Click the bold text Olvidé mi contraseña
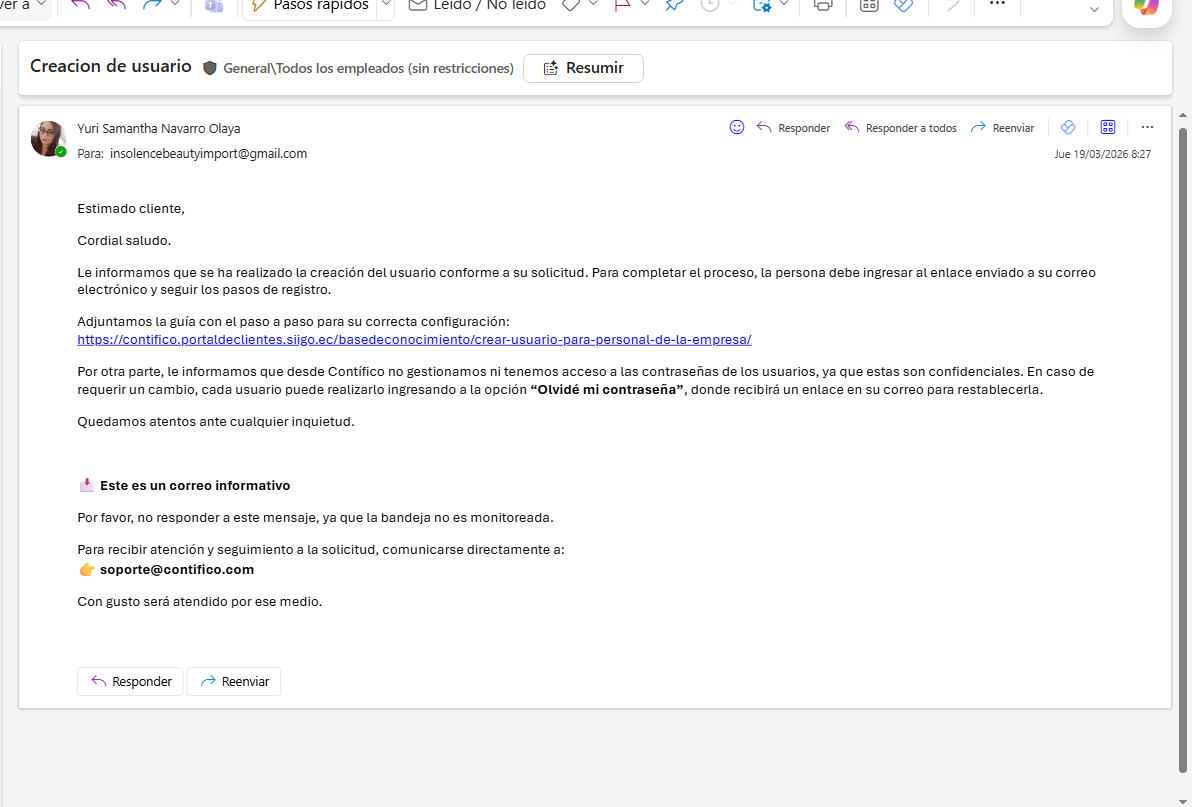Viewport: 1192px width, 807px height. 607,390
